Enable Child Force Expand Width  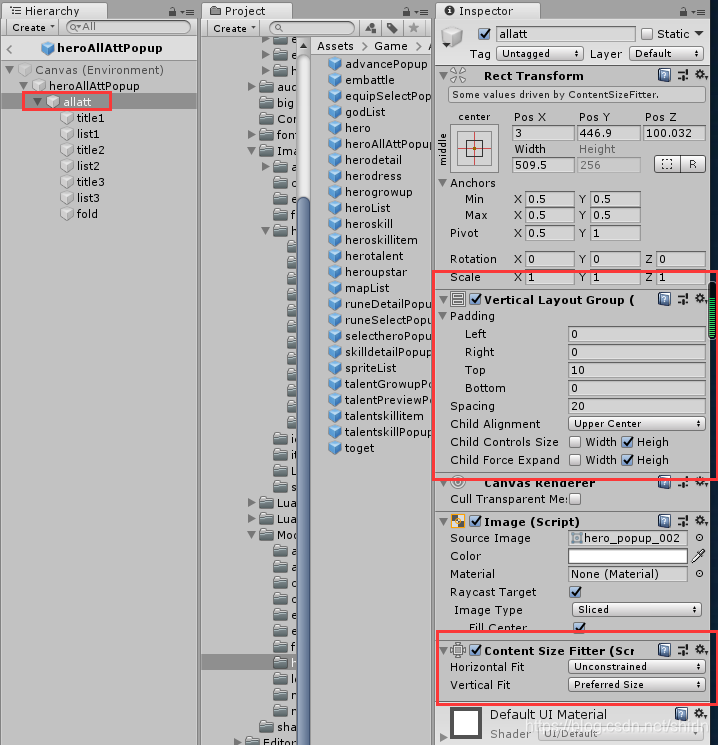click(x=574, y=460)
